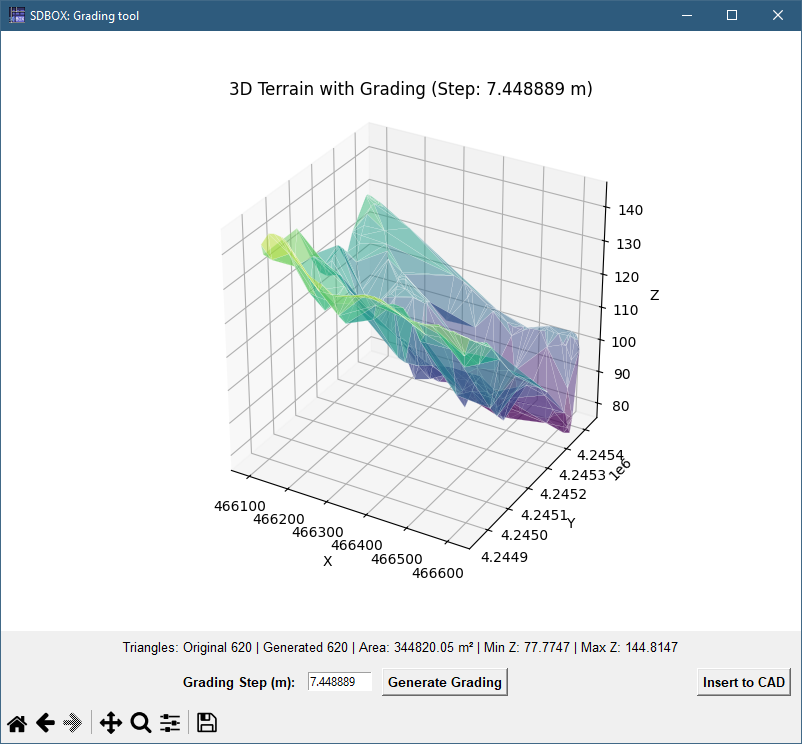Click the Y axis label
Screen dimensions: 802x744
[571, 522]
